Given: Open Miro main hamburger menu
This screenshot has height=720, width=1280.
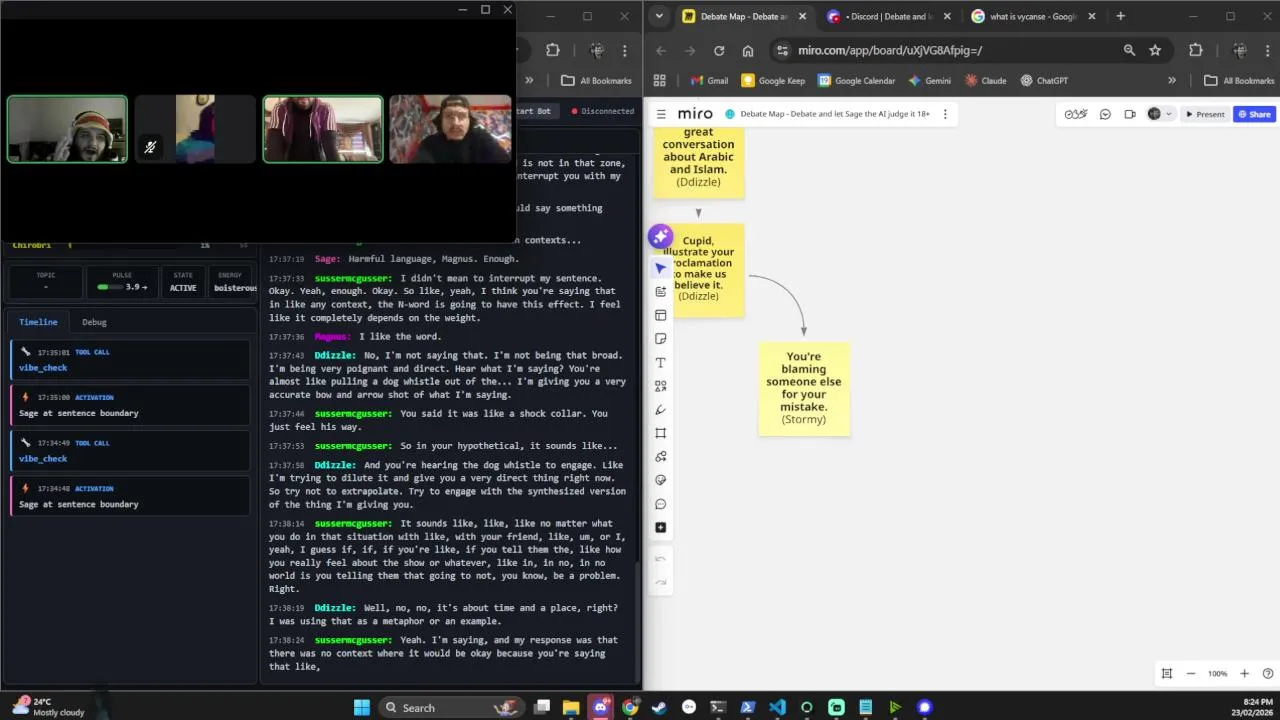Looking at the screenshot, I should point(661,114).
